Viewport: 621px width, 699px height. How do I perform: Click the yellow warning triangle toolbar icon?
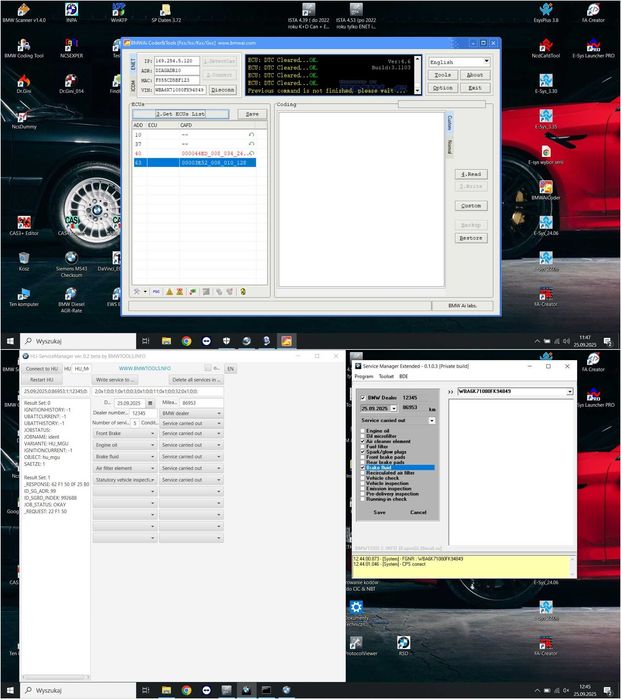169,292
